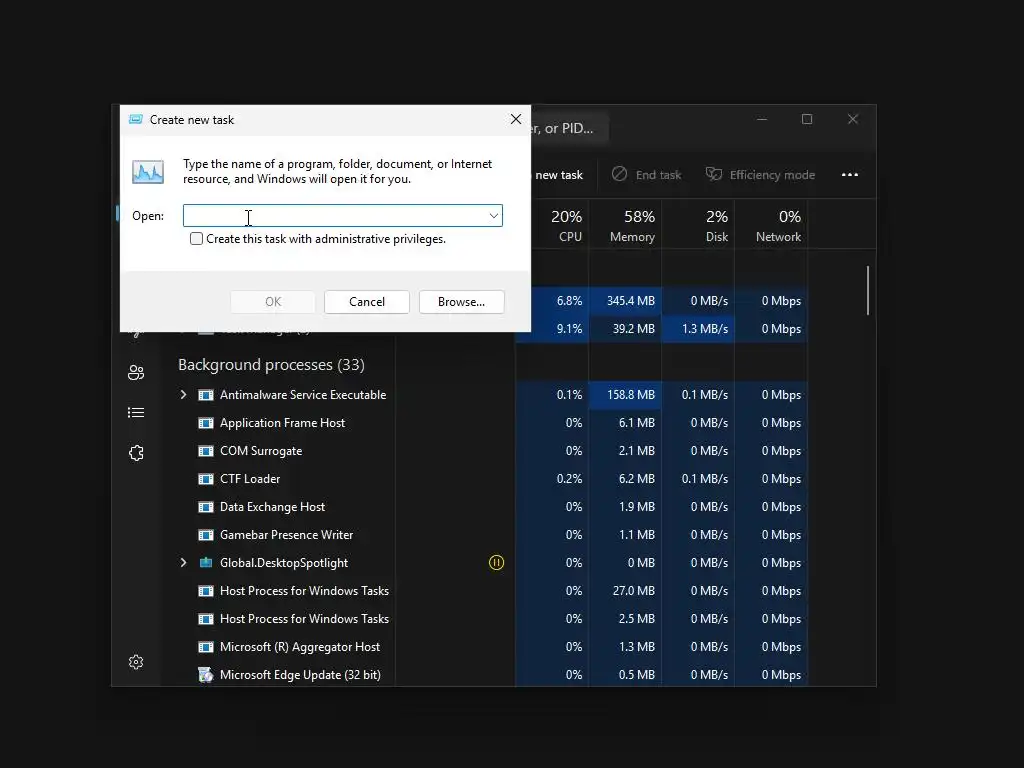1024x768 pixels.
Task: Click the CTF Loader process name
Action: (x=250, y=479)
